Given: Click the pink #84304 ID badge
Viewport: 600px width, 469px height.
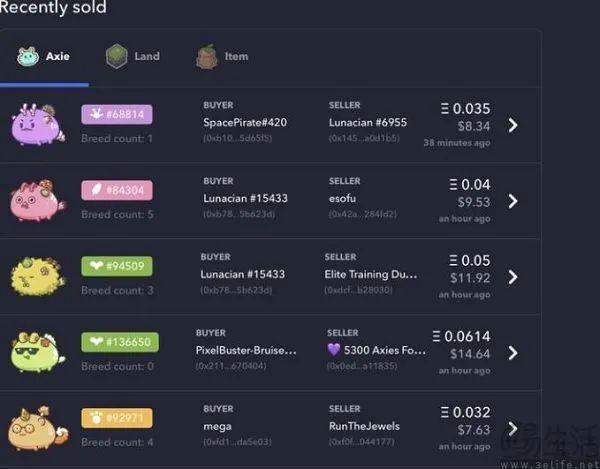Looking at the screenshot, I should tap(117, 190).
